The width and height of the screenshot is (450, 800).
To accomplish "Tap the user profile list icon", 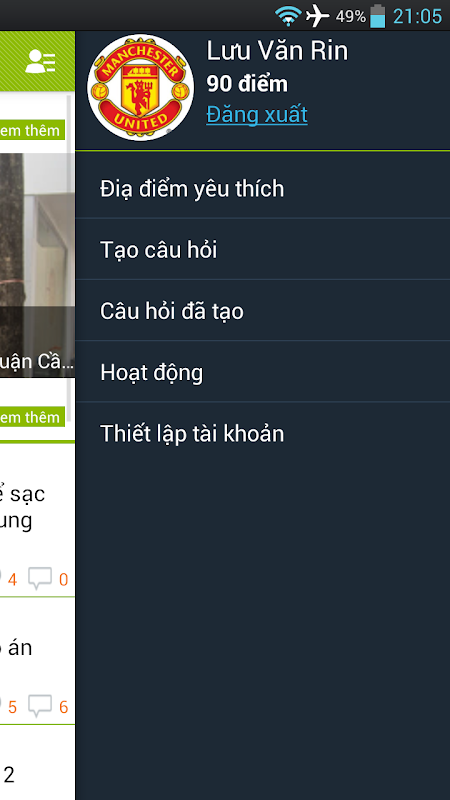I will [40, 61].
